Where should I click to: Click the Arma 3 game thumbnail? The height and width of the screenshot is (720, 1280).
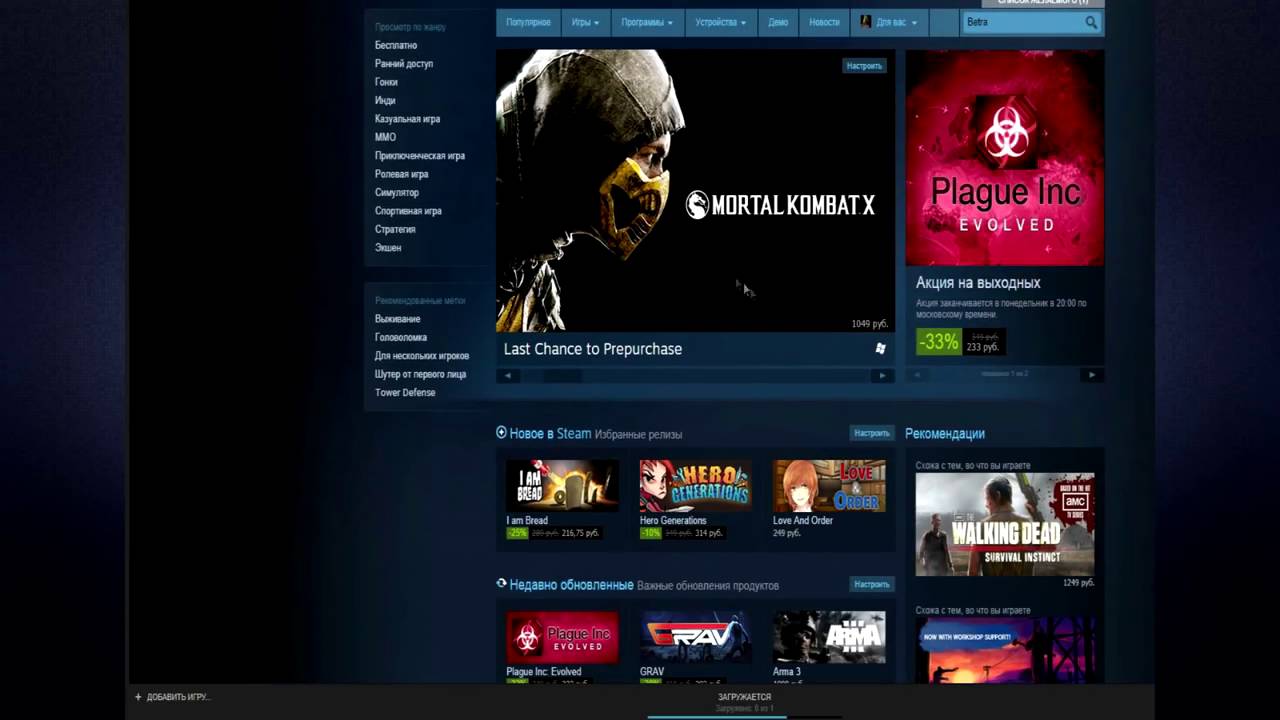tap(829, 637)
